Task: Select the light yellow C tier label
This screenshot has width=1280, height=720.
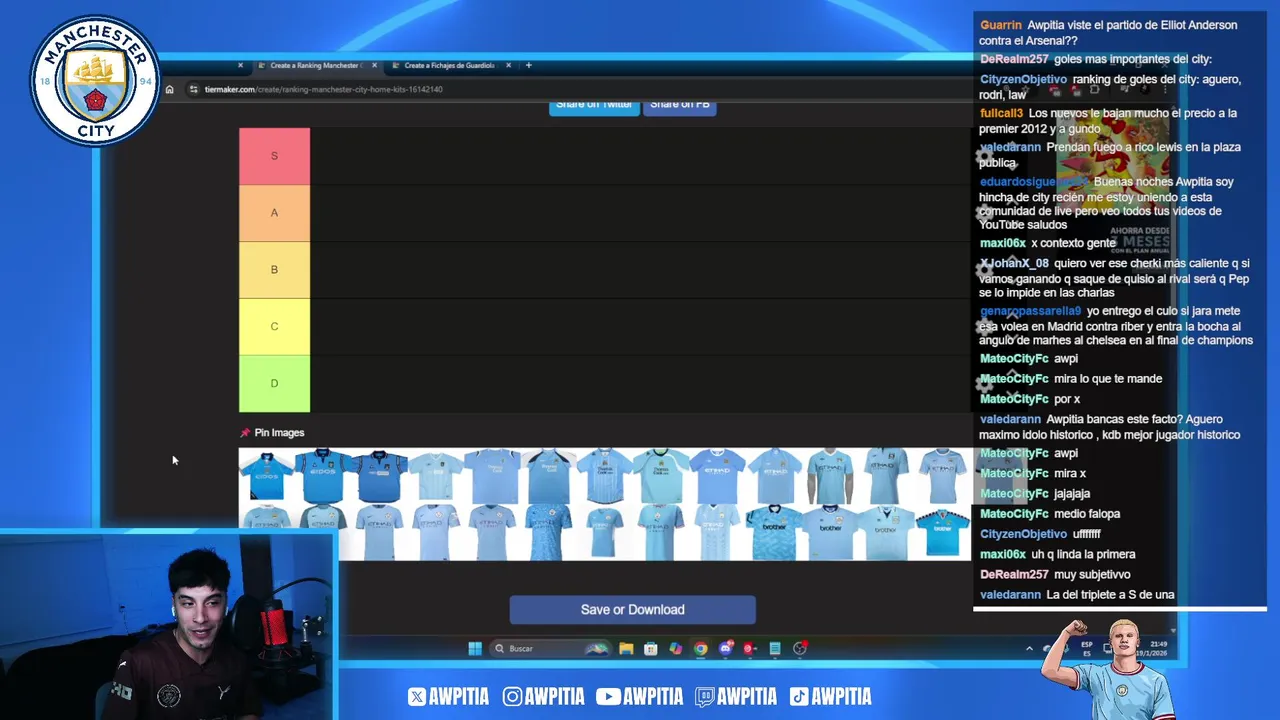Action: pos(274,327)
